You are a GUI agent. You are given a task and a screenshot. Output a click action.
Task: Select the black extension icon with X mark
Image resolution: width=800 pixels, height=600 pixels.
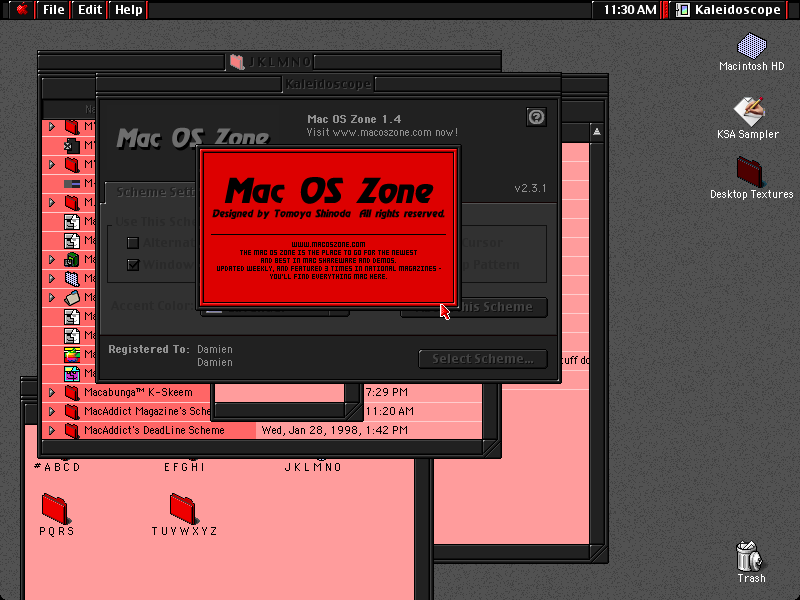(x=72, y=145)
